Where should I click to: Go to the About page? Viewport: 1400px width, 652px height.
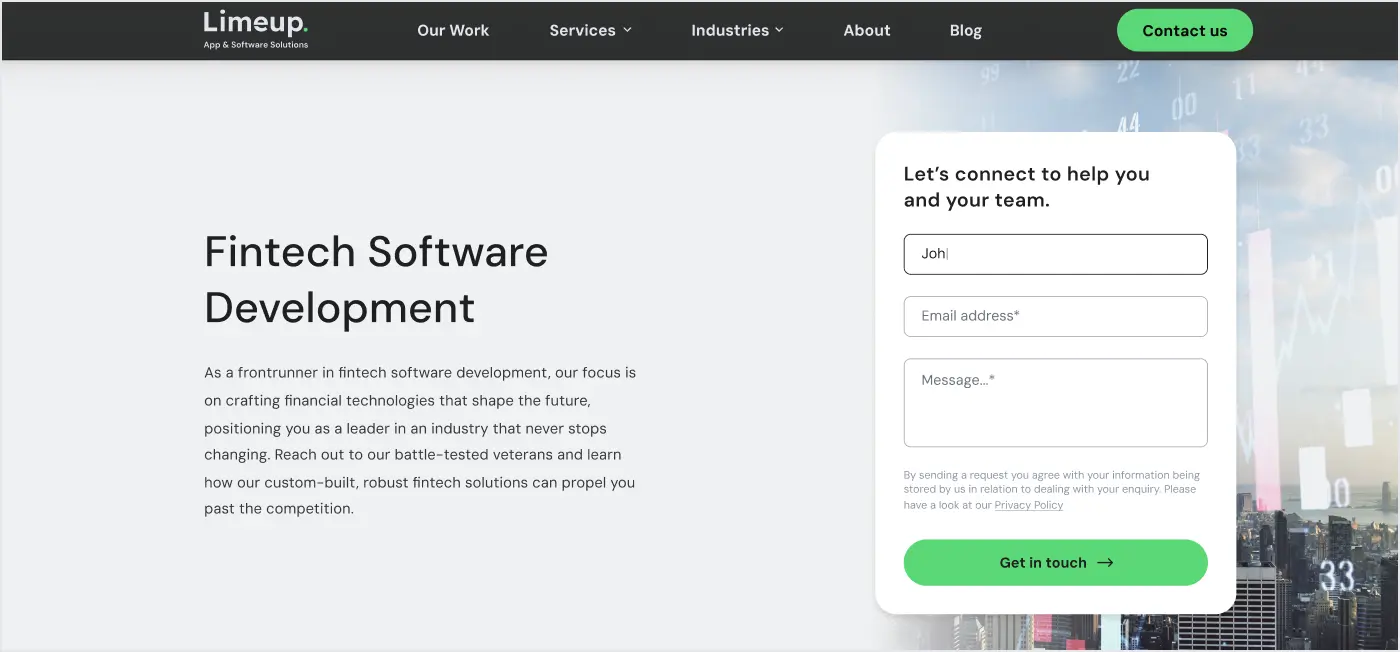point(866,30)
